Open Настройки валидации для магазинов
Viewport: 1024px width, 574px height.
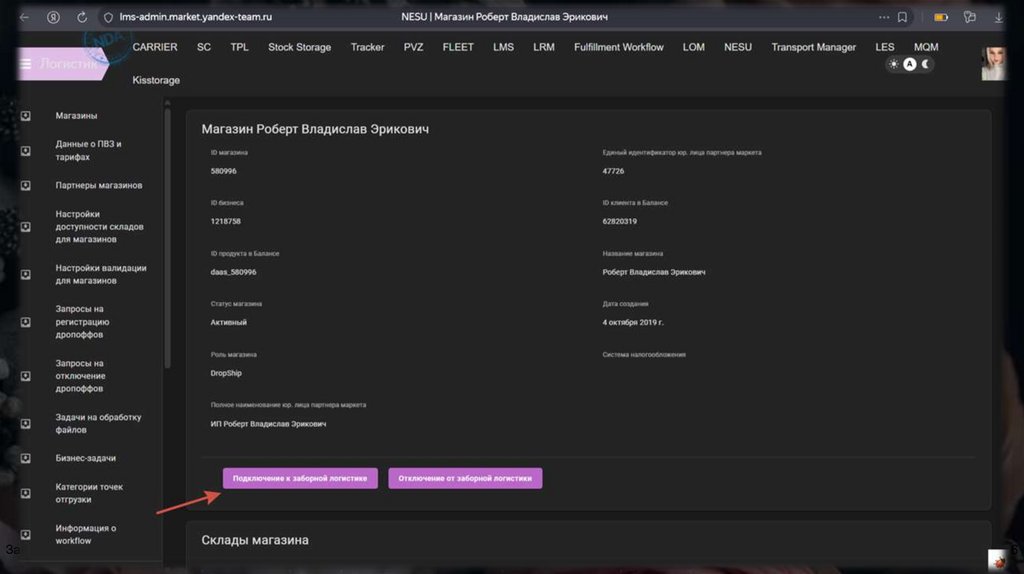tap(101, 274)
